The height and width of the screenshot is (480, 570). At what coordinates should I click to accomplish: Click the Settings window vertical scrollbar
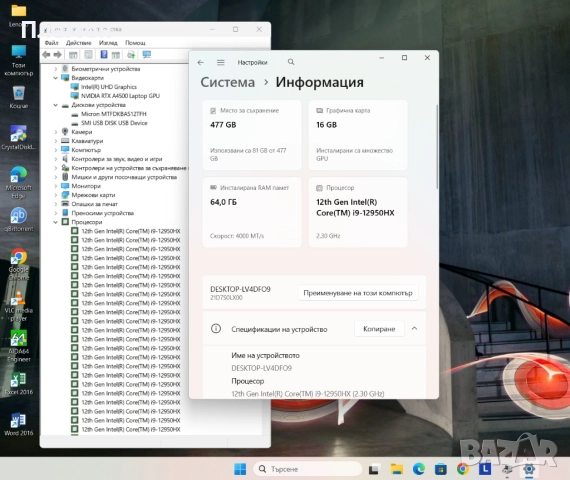click(x=437, y=147)
